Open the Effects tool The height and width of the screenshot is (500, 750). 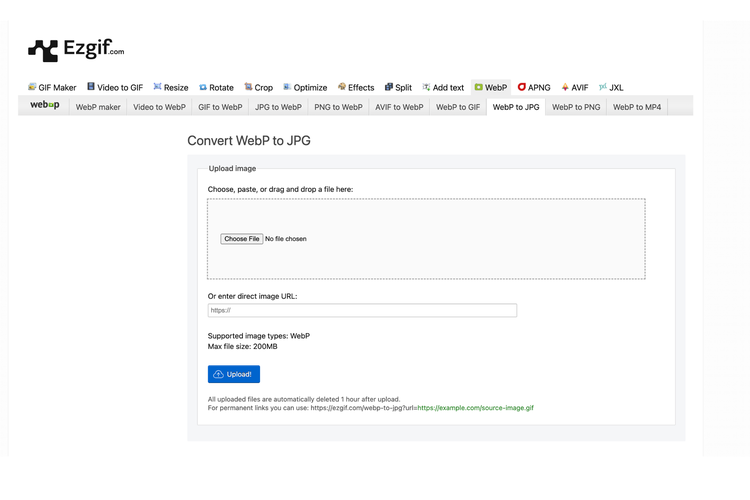[356, 87]
